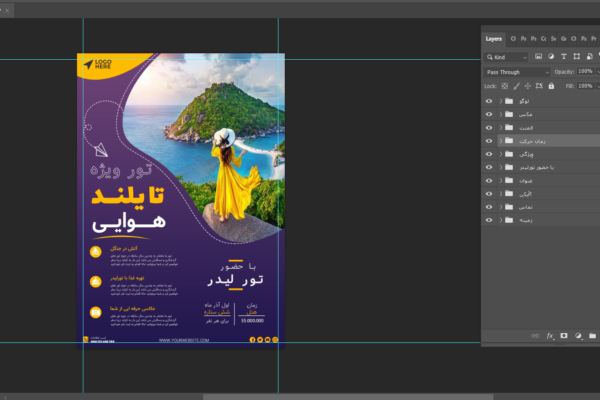Hide the زمینه background group
The image size is (600, 400).
489,219
